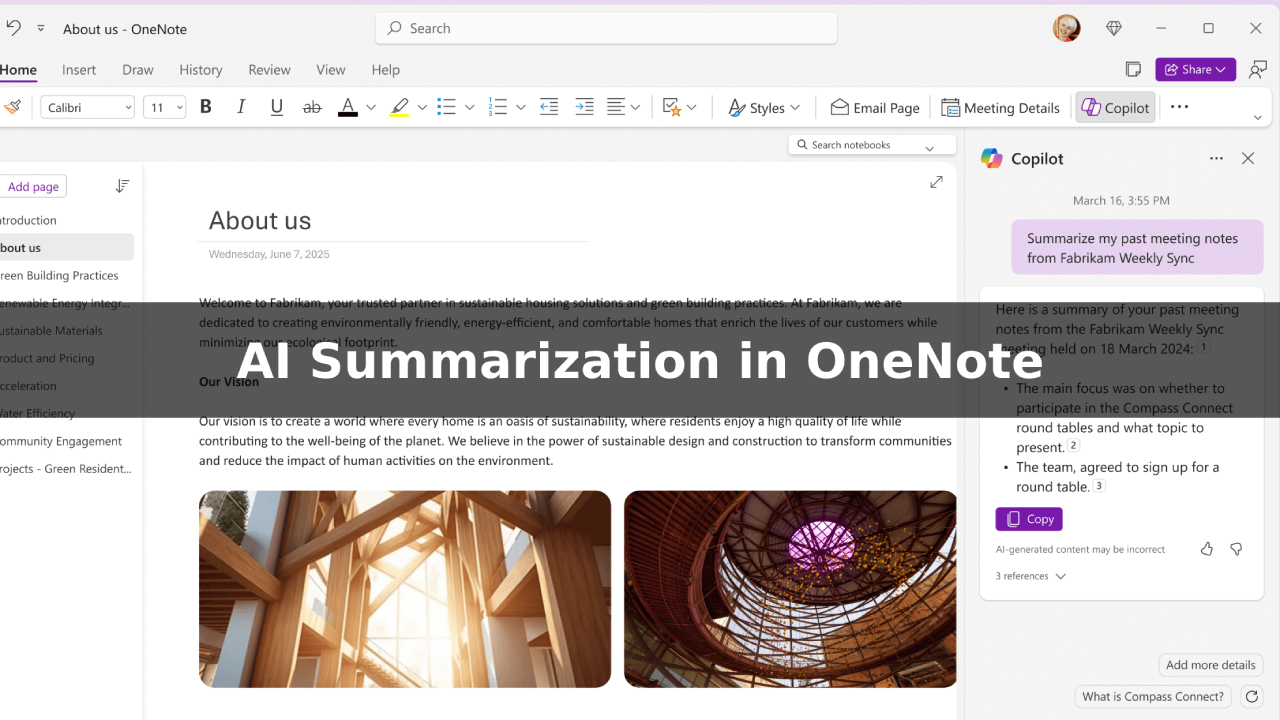
Task: Click the sticky notes feed icon
Action: coord(1133,69)
